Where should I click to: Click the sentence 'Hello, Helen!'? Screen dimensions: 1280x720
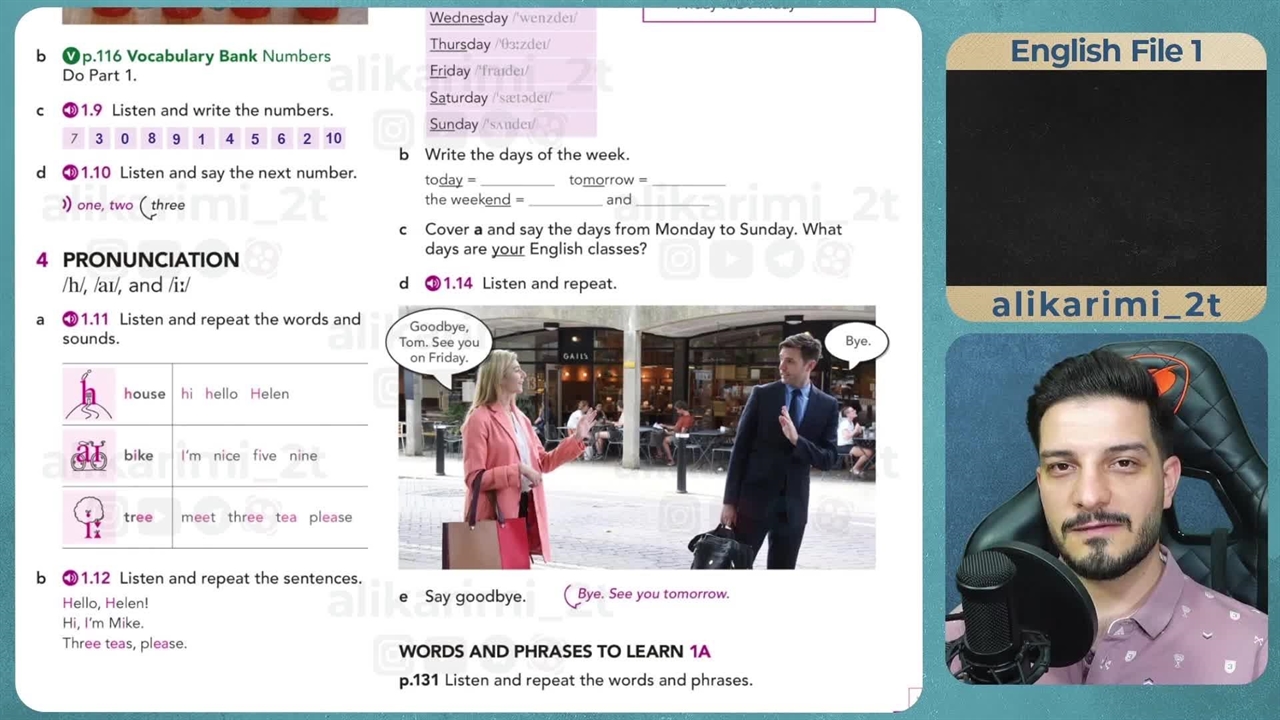click(x=105, y=603)
